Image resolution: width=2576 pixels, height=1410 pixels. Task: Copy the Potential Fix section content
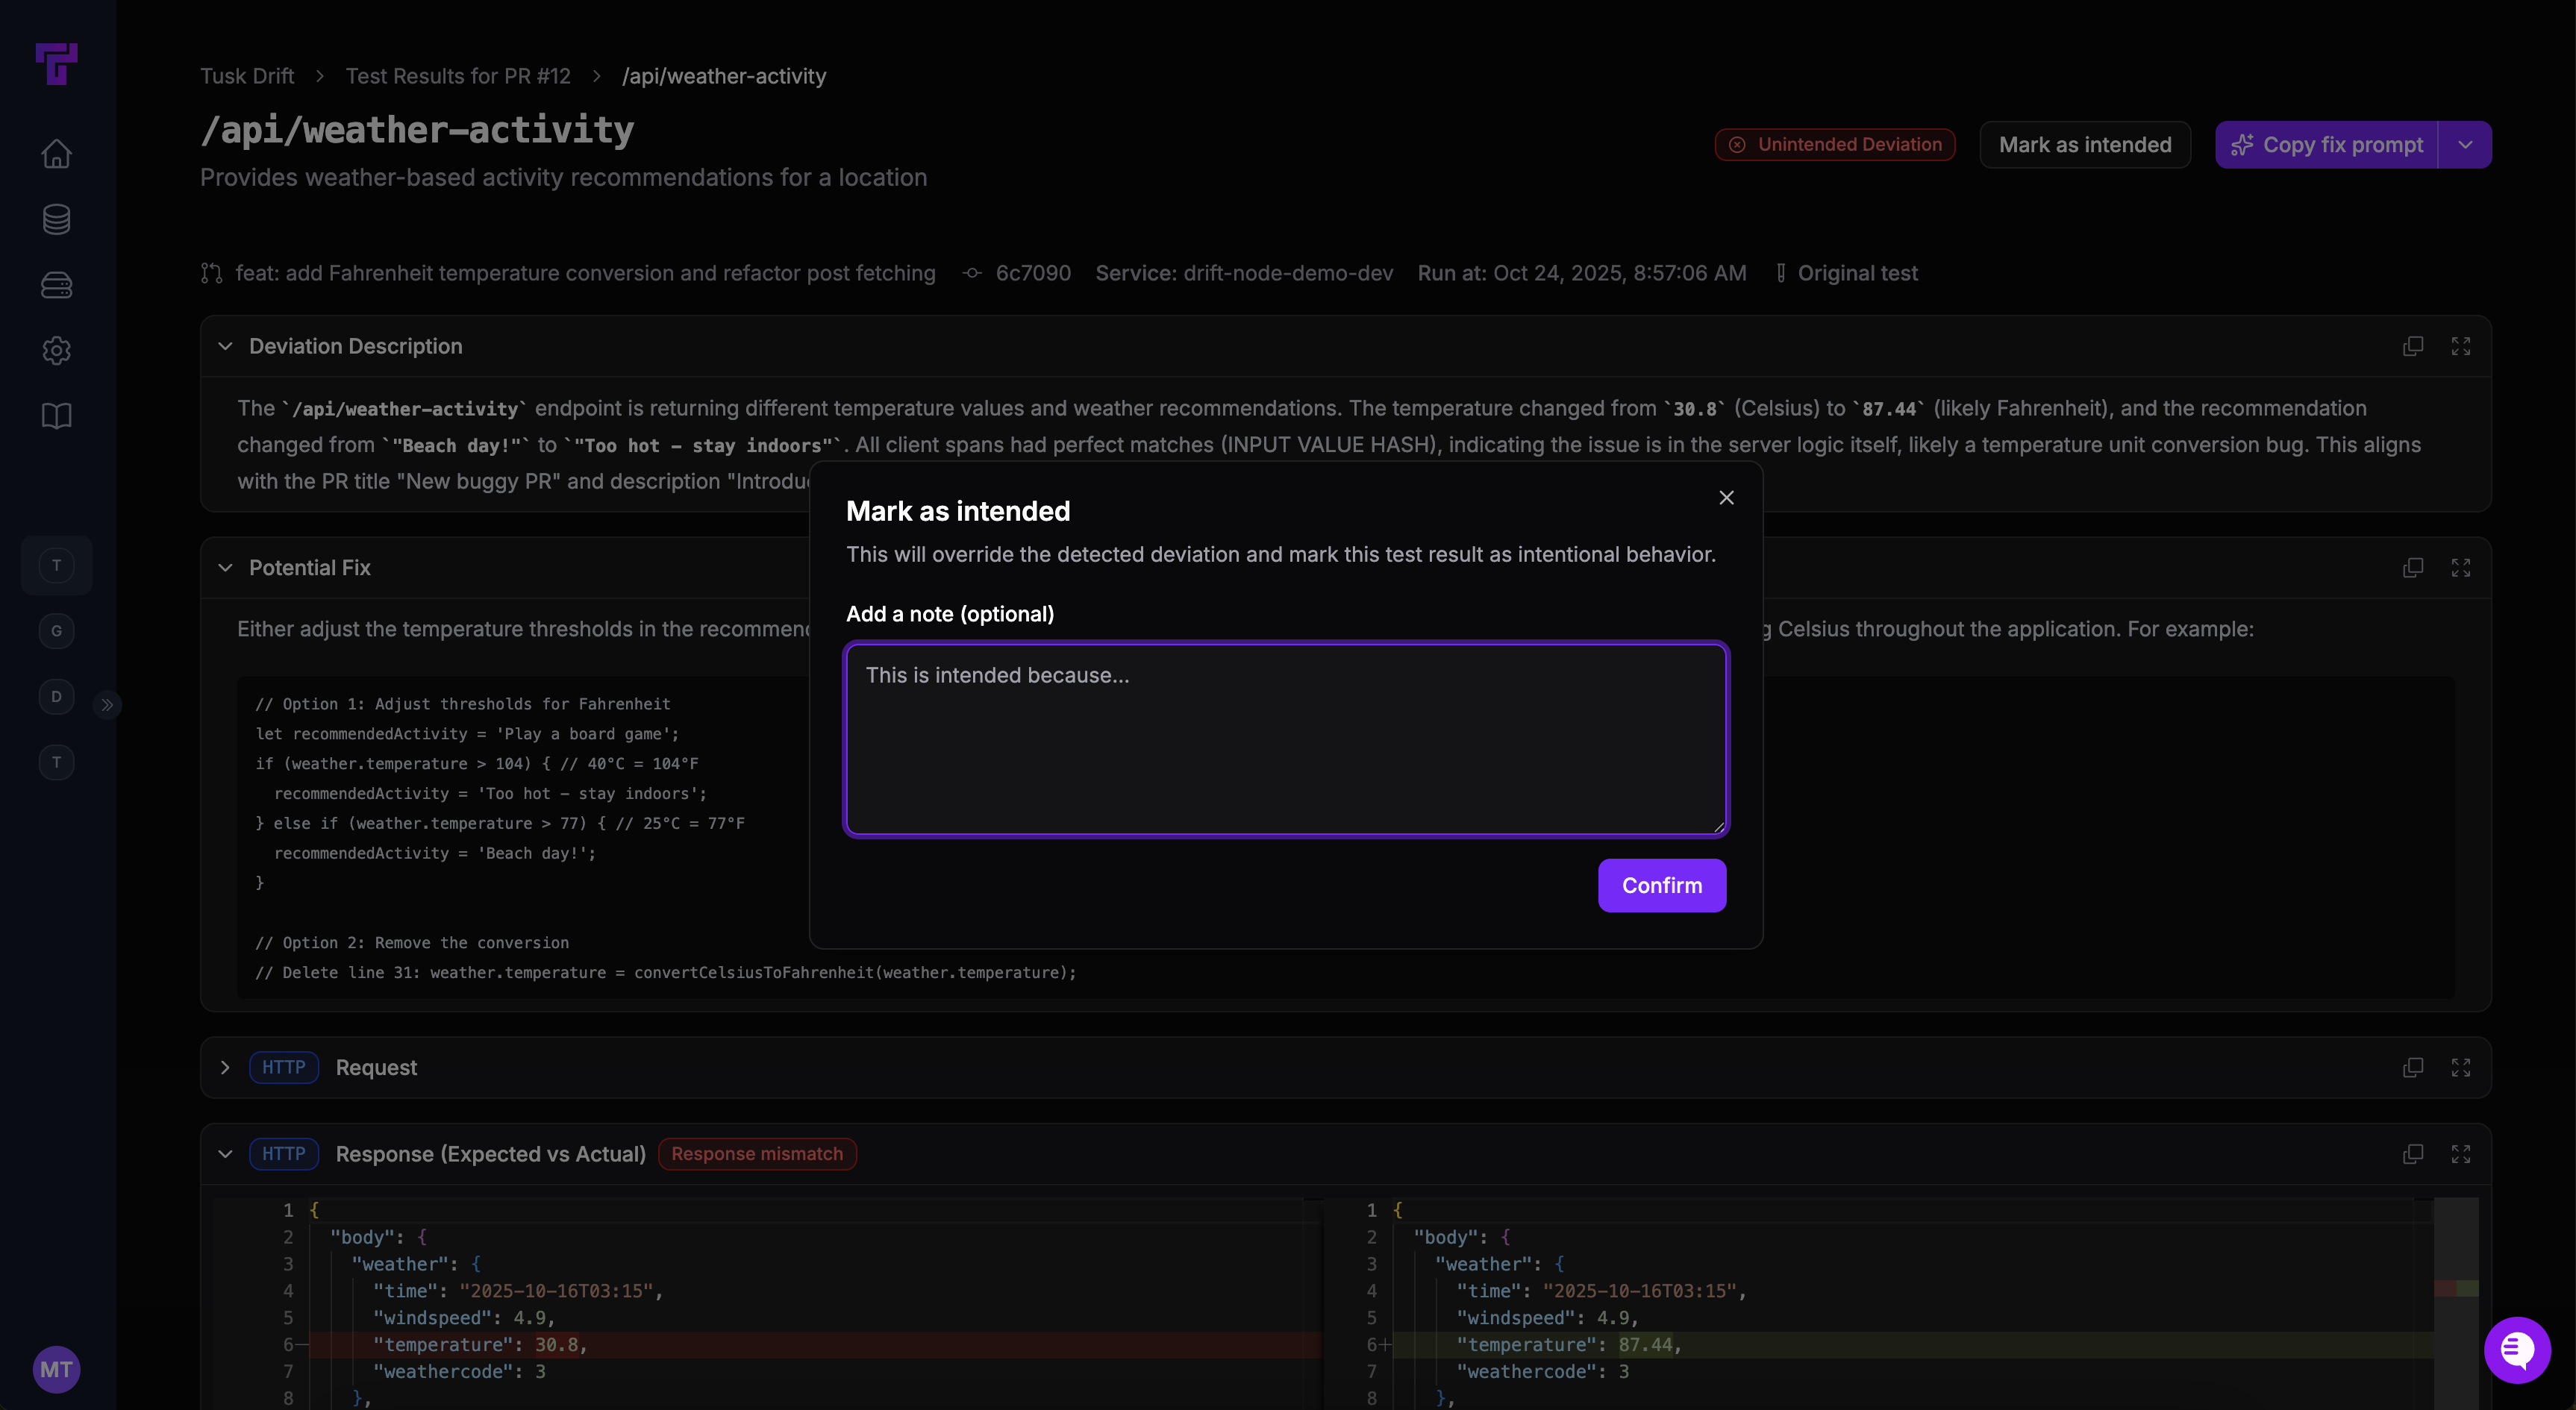[x=2413, y=567]
